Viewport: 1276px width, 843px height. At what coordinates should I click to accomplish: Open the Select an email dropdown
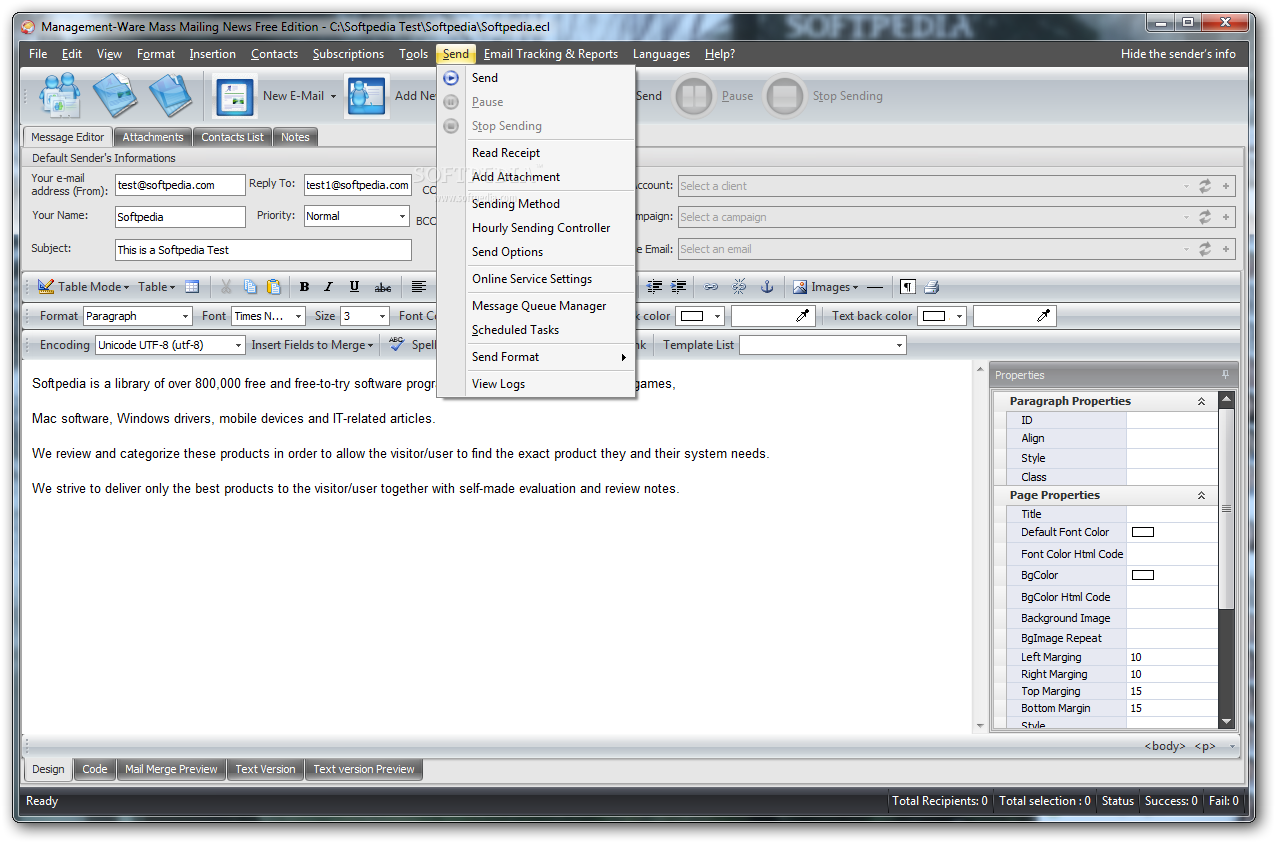point(1186,249)
